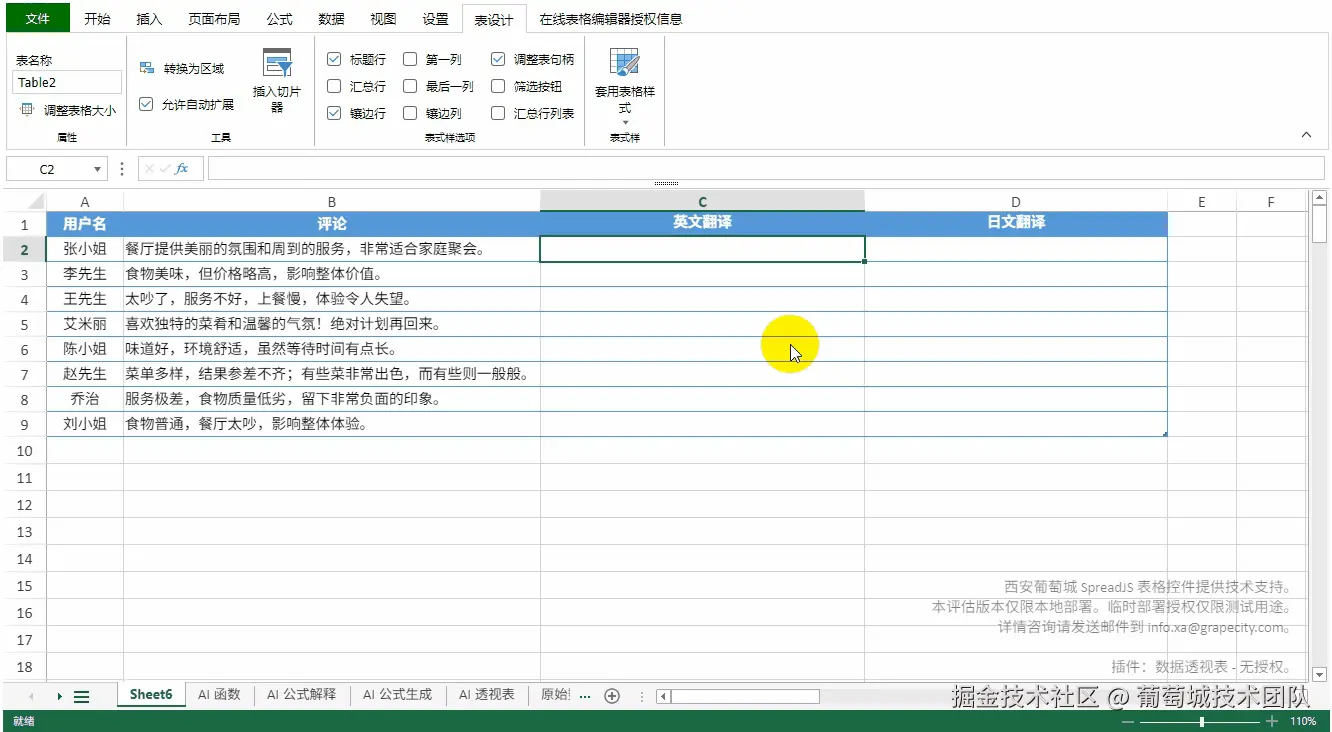Select the AI 公式解释 sheet tab
Viewport: 1332px width, 732px height.
click(301, 694)
